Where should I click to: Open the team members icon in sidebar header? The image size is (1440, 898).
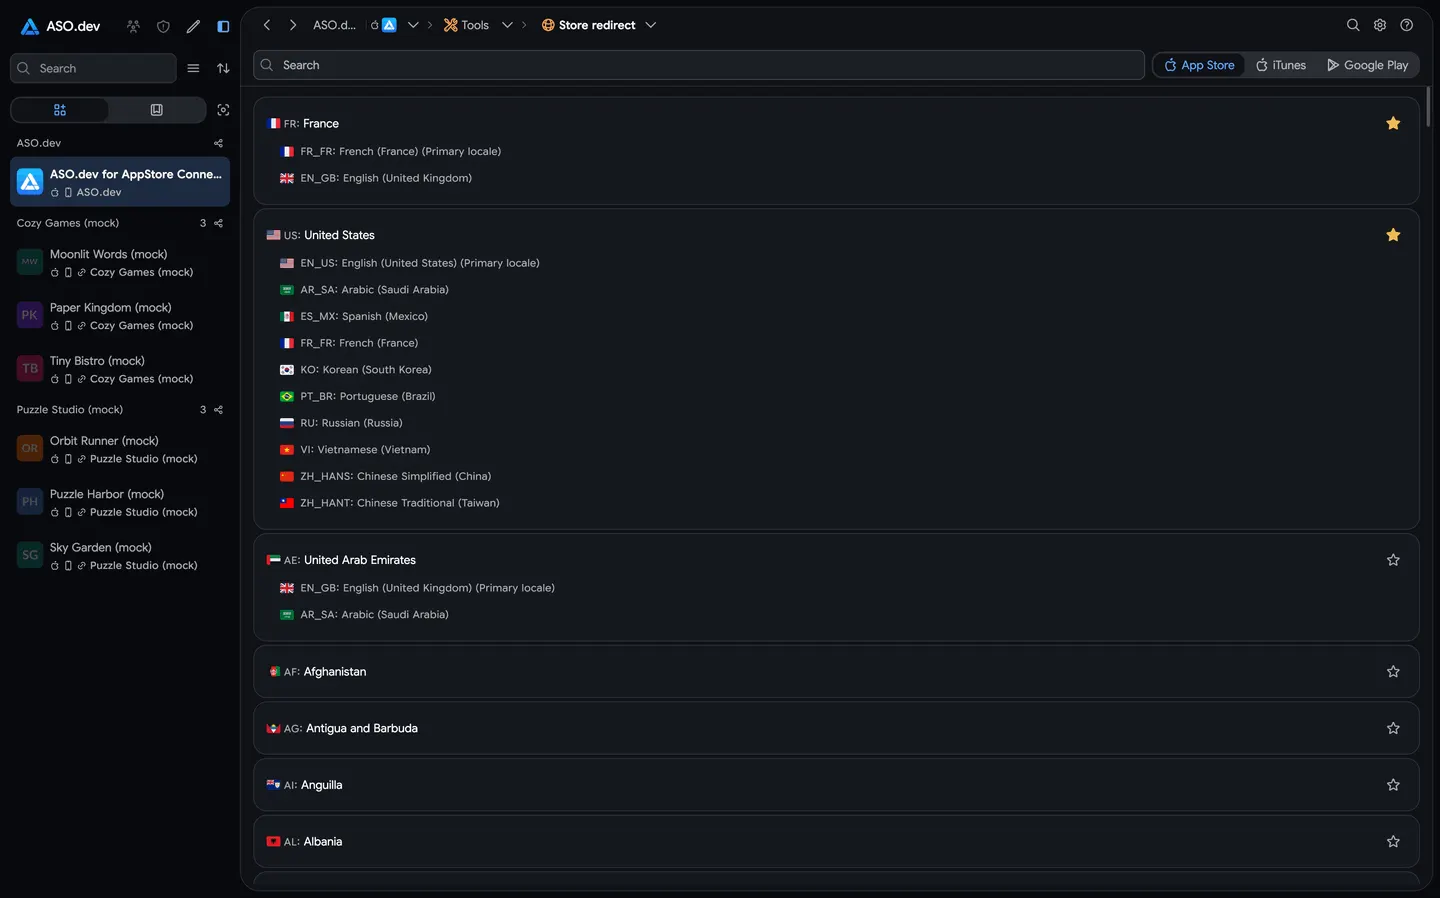tap(133, 26)
